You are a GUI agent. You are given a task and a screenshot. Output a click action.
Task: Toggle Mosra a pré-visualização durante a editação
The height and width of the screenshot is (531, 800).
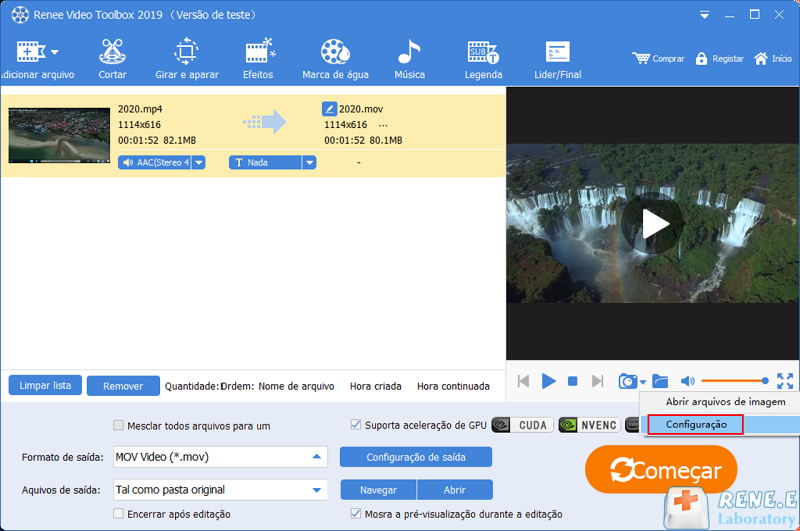coord(356,514)
